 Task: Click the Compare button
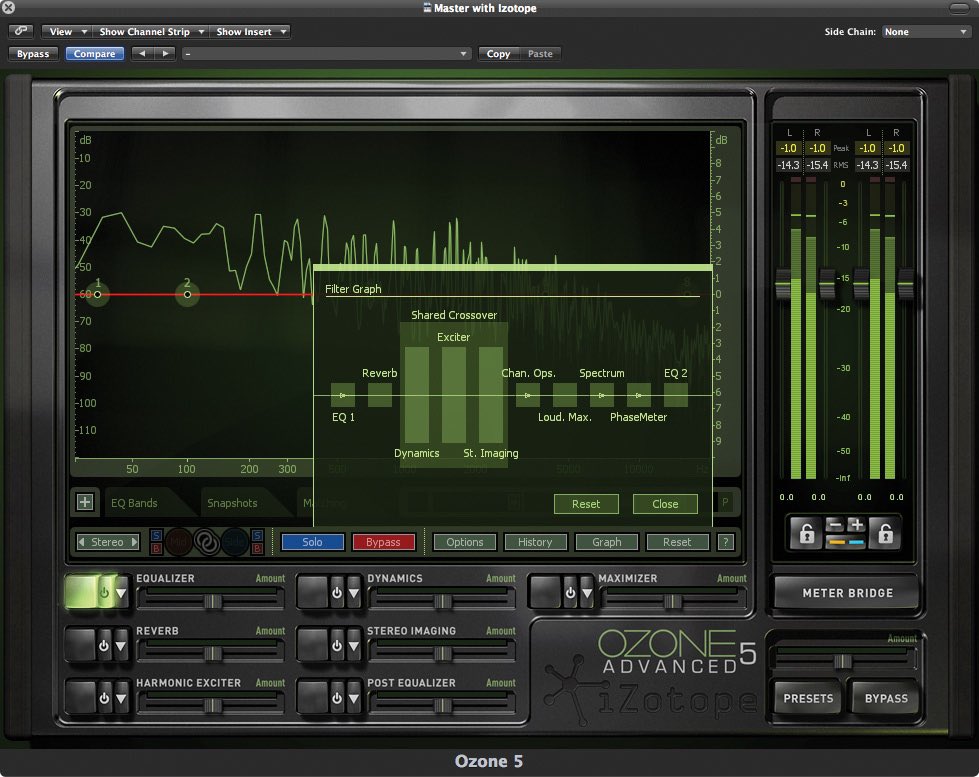94,54
